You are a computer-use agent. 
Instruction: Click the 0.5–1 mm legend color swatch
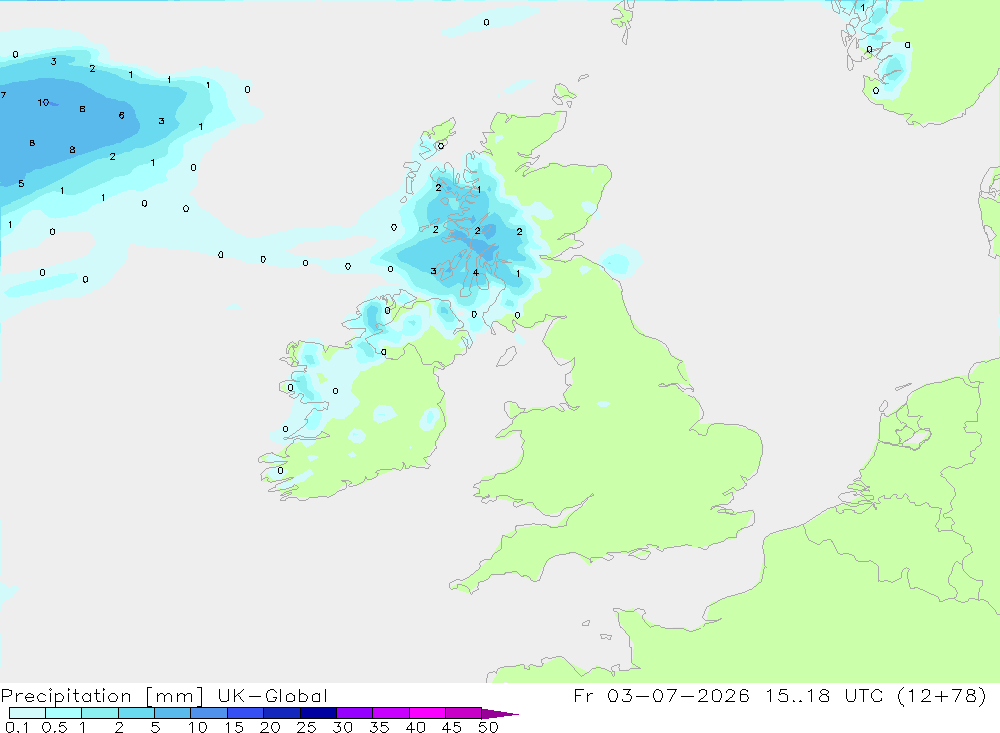64,713
